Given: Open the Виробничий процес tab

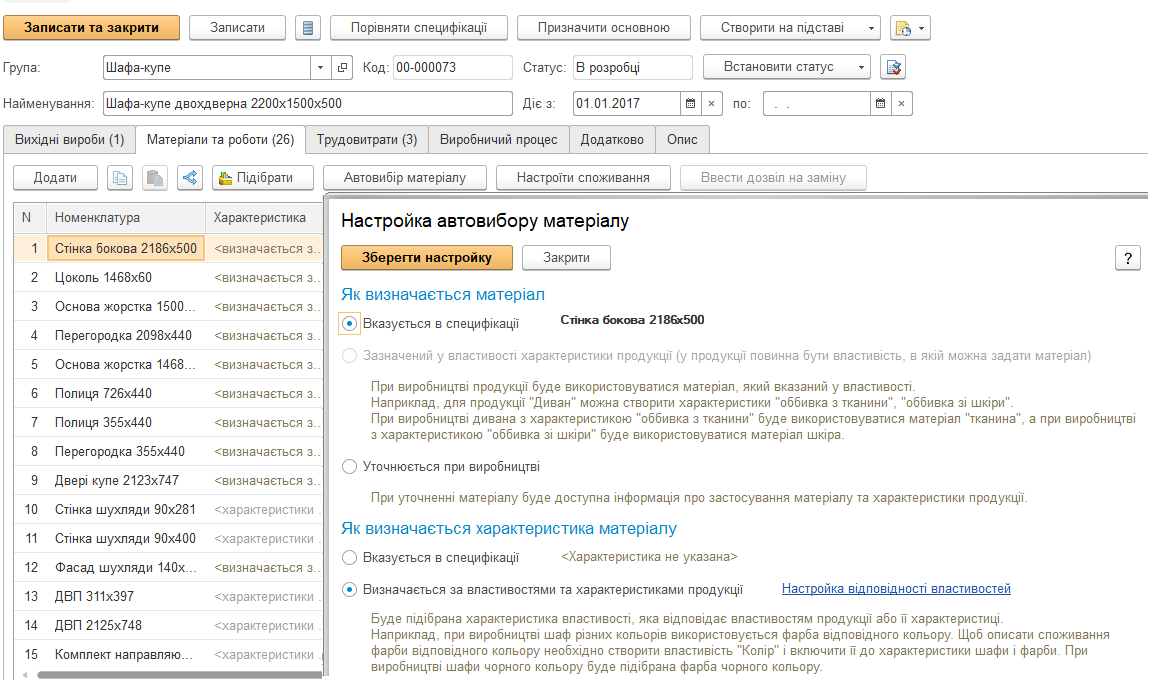Looking at the screenshot, I should [x=500, y=140].
